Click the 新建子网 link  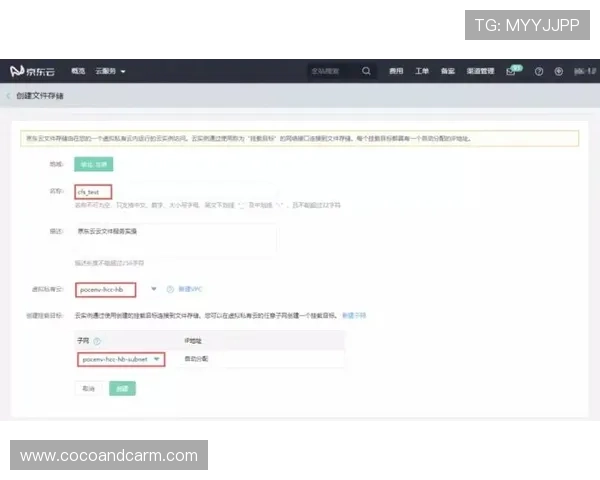[354, 315]
